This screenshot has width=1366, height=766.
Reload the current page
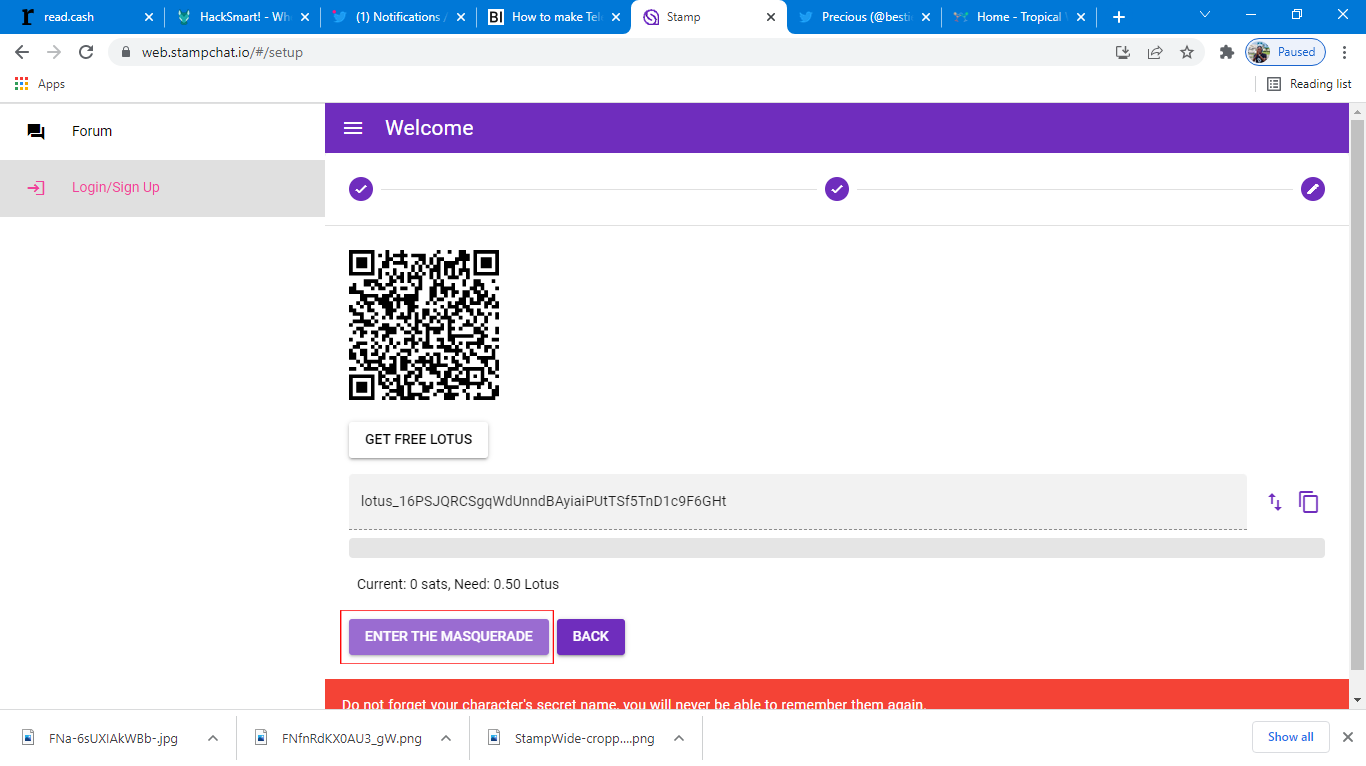pos(86,52)
